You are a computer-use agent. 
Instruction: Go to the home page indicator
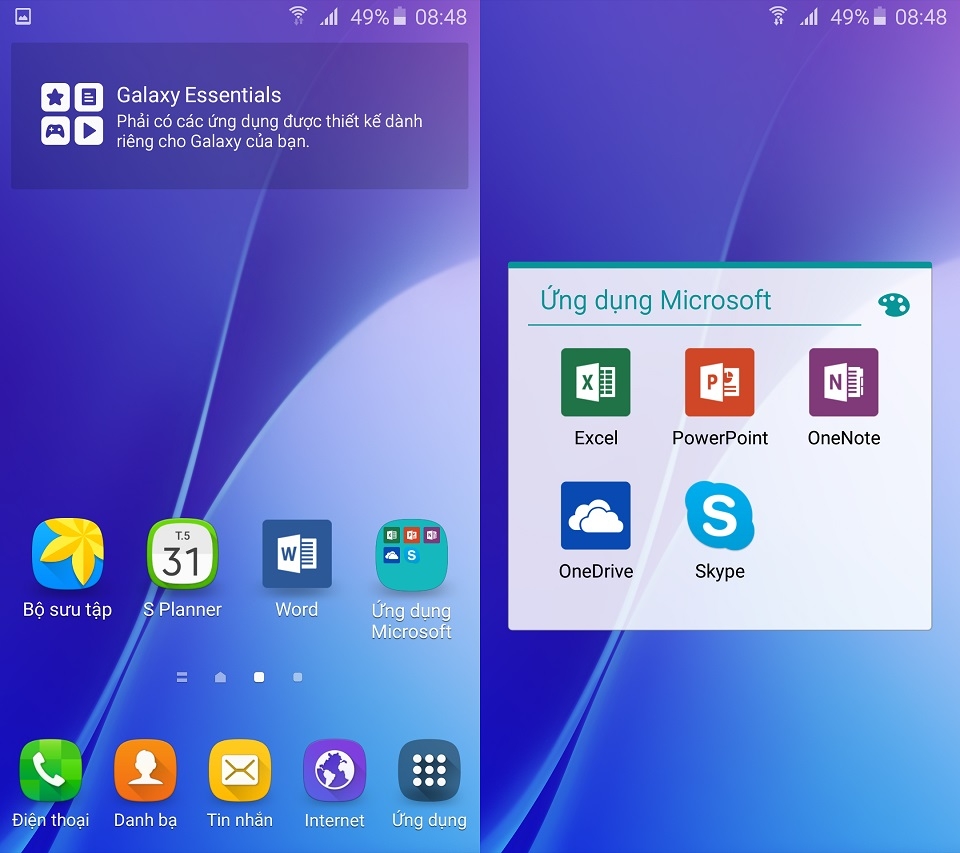pos(220,677)
